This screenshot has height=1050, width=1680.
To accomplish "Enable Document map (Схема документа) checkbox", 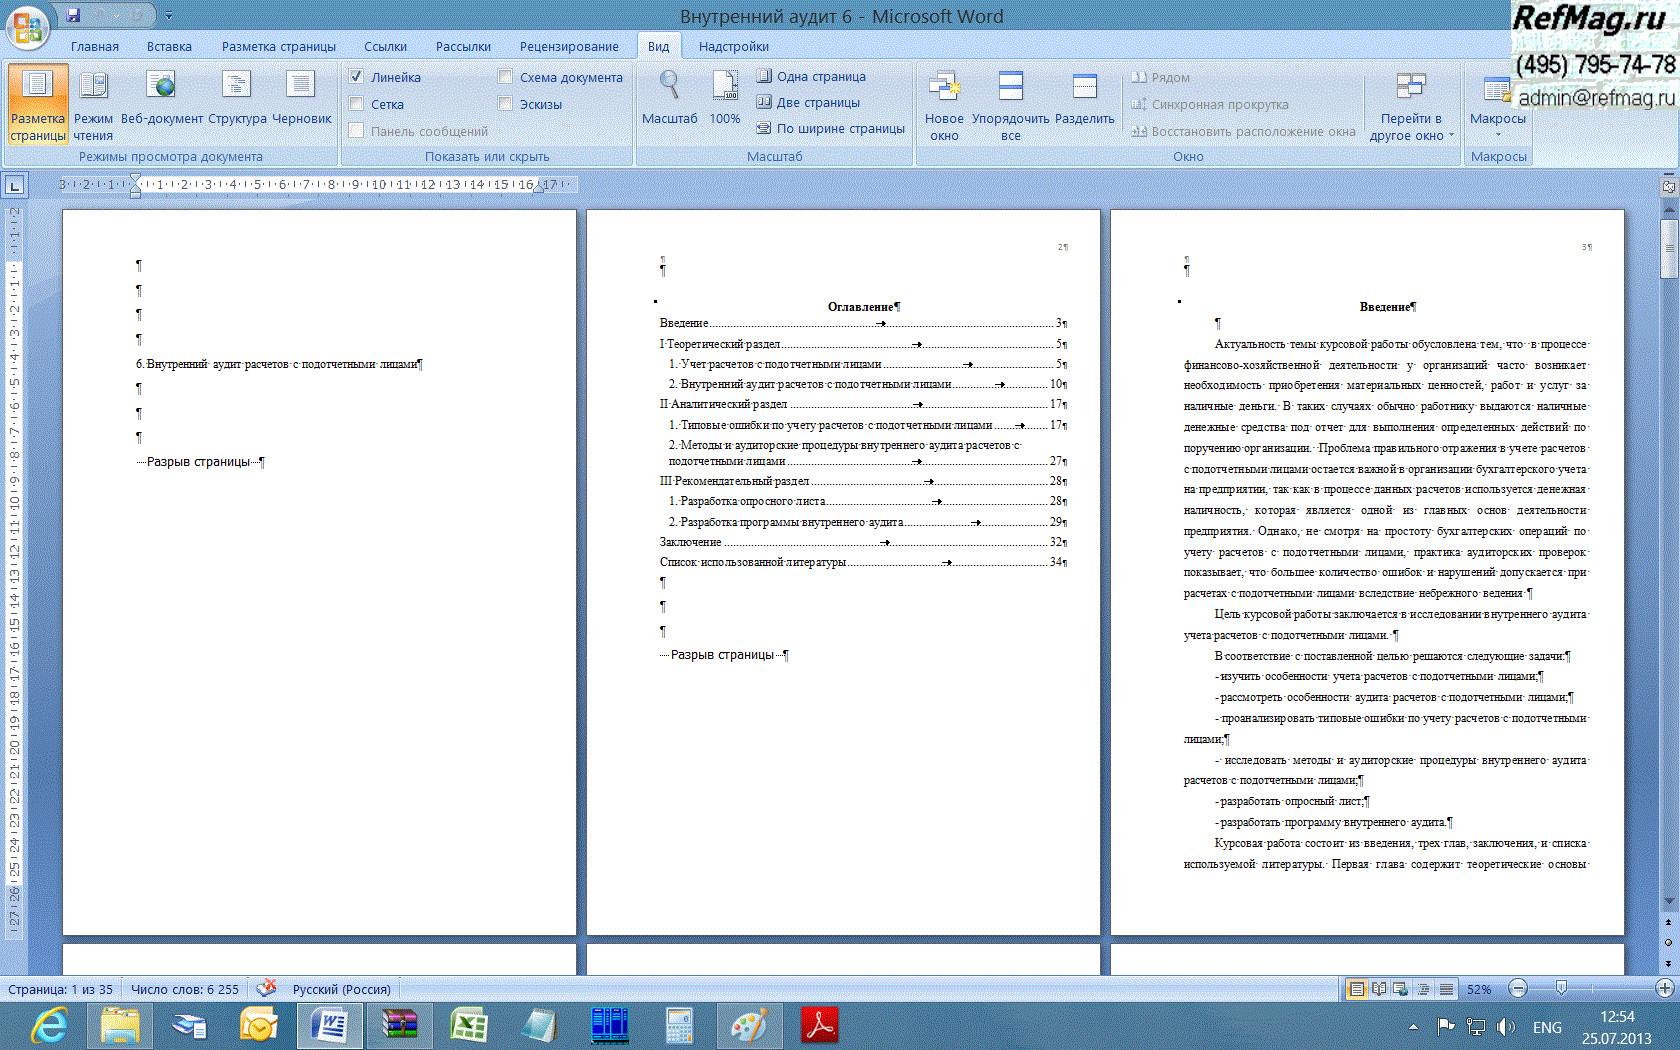I will [505, 77].
